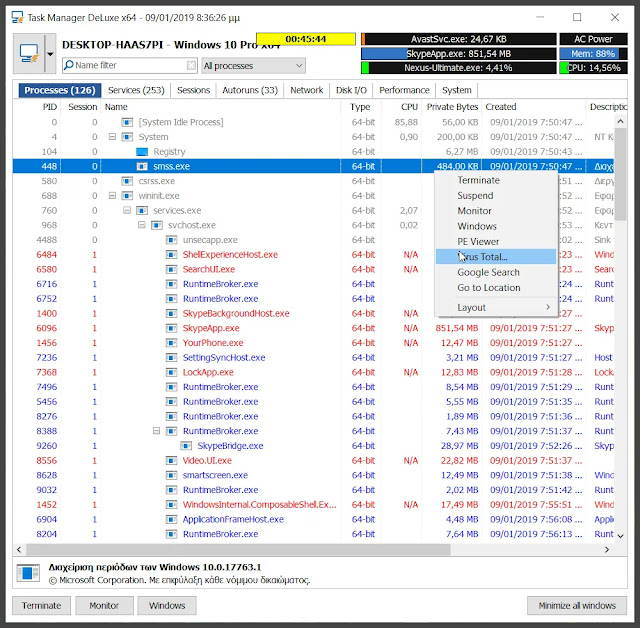This screenshot has width=640, height=628.
Task: Click Minimize all windows button
Action: click(577, 606)
